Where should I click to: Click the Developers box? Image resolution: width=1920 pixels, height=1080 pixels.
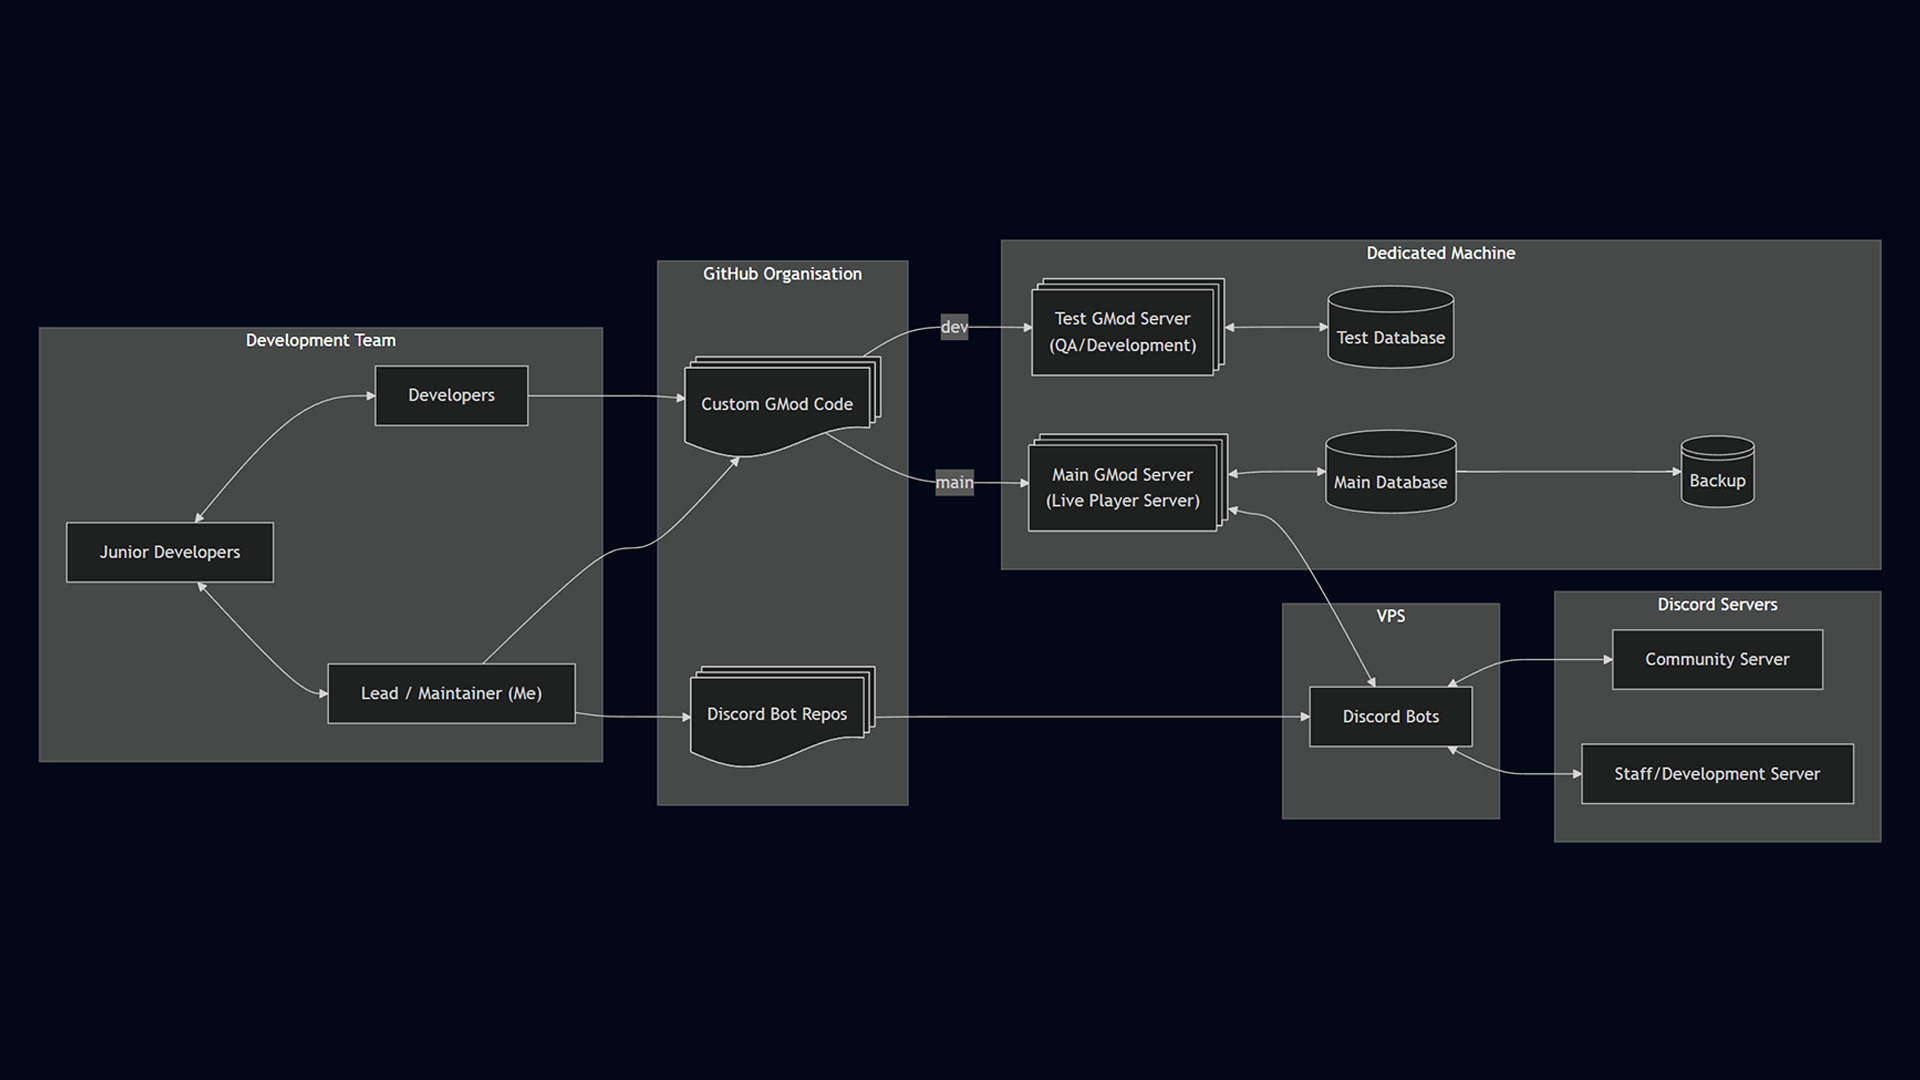(x=451, y=396)
